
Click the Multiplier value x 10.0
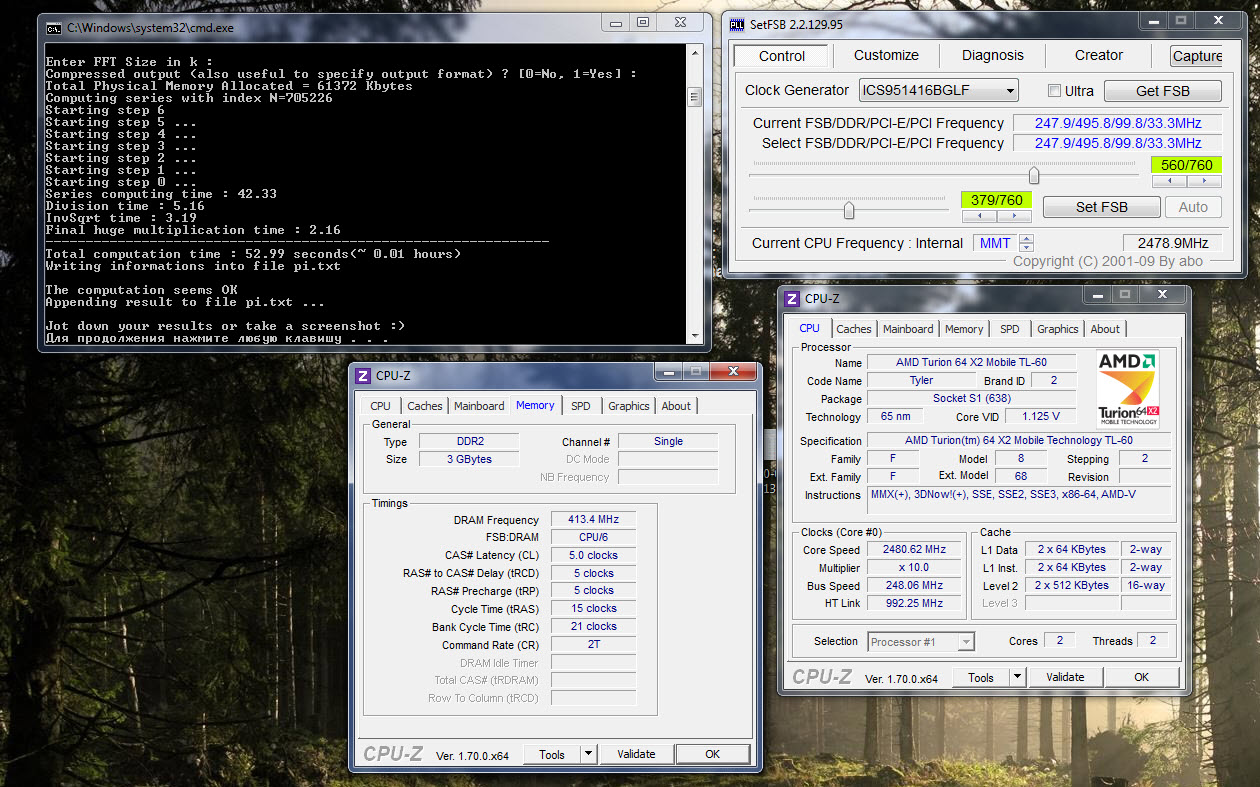[x=914, y=567]
